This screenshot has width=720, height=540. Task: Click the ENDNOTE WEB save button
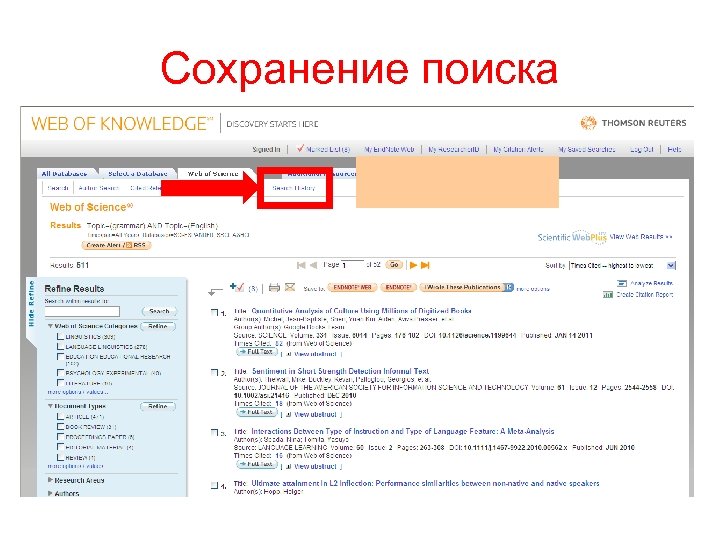pos(352,287)
